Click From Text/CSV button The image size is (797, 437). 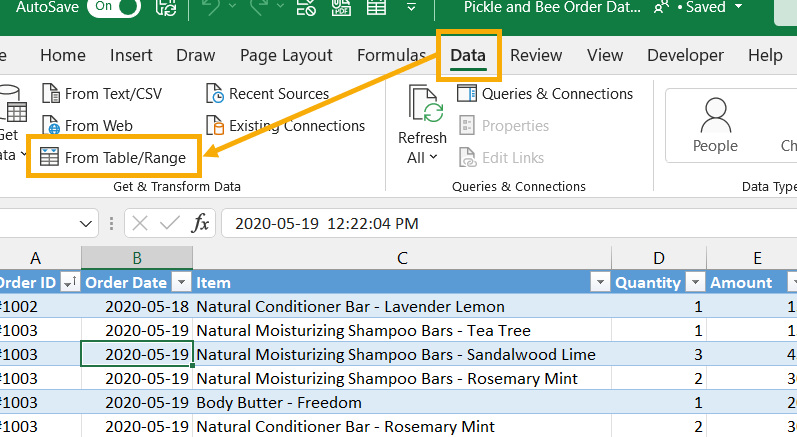coord(102,93)
